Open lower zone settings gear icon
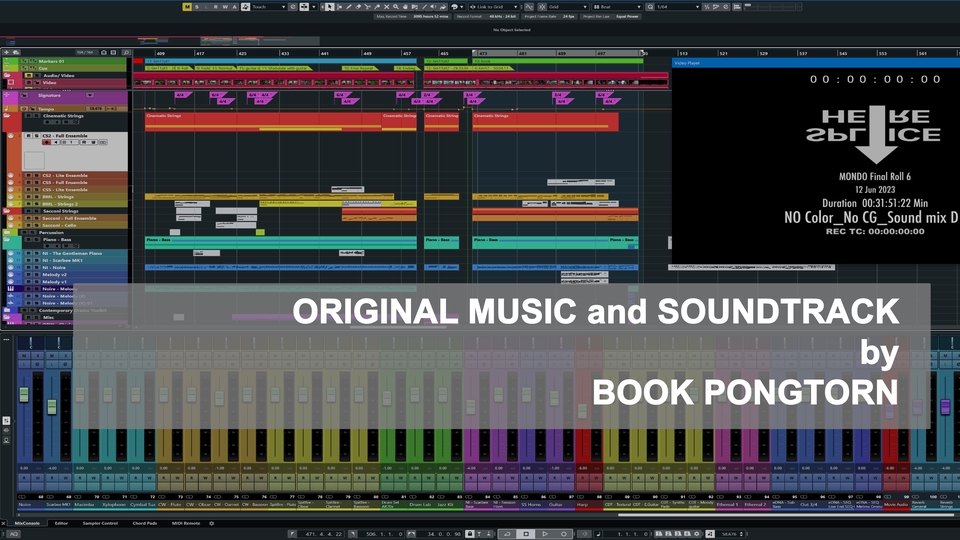Screen dimensions: 960x540 click(x=211, y=523)
